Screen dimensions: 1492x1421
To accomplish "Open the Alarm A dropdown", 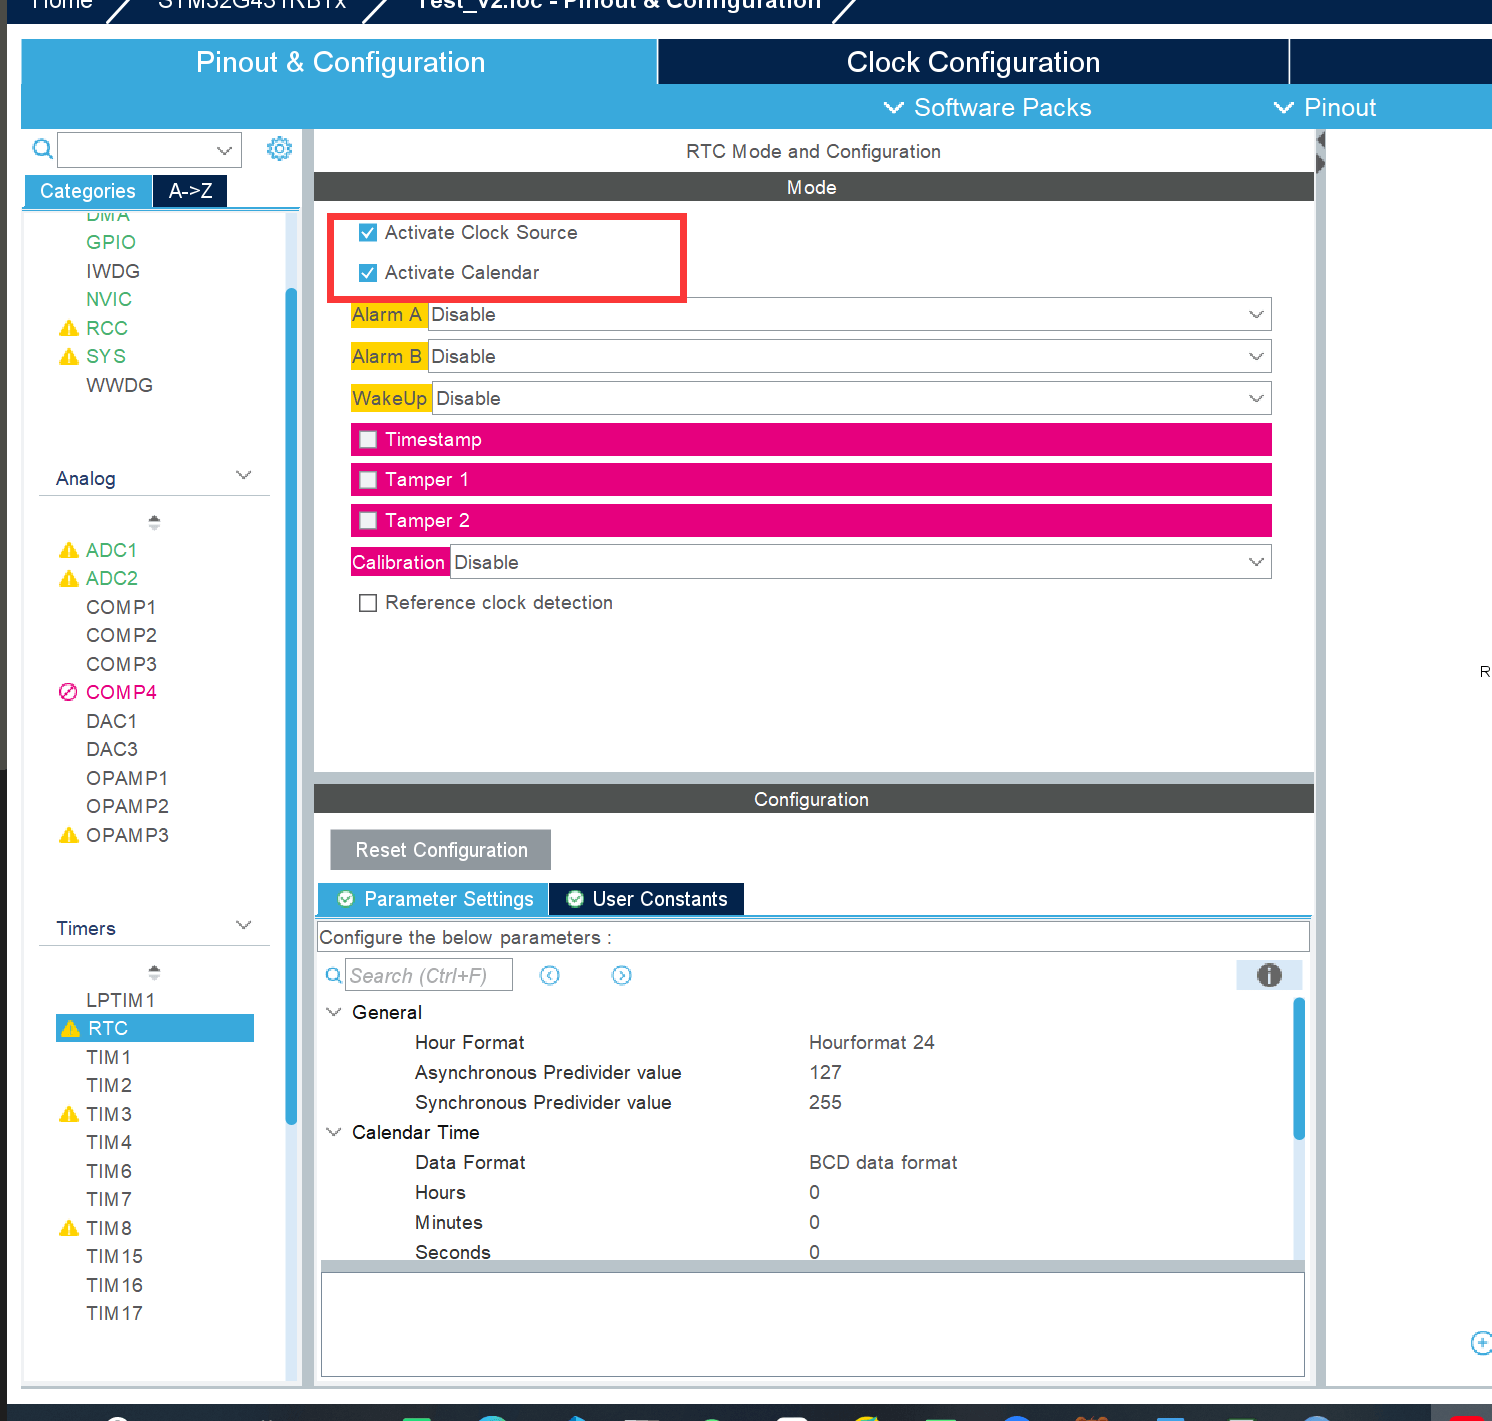I will 848,315.
